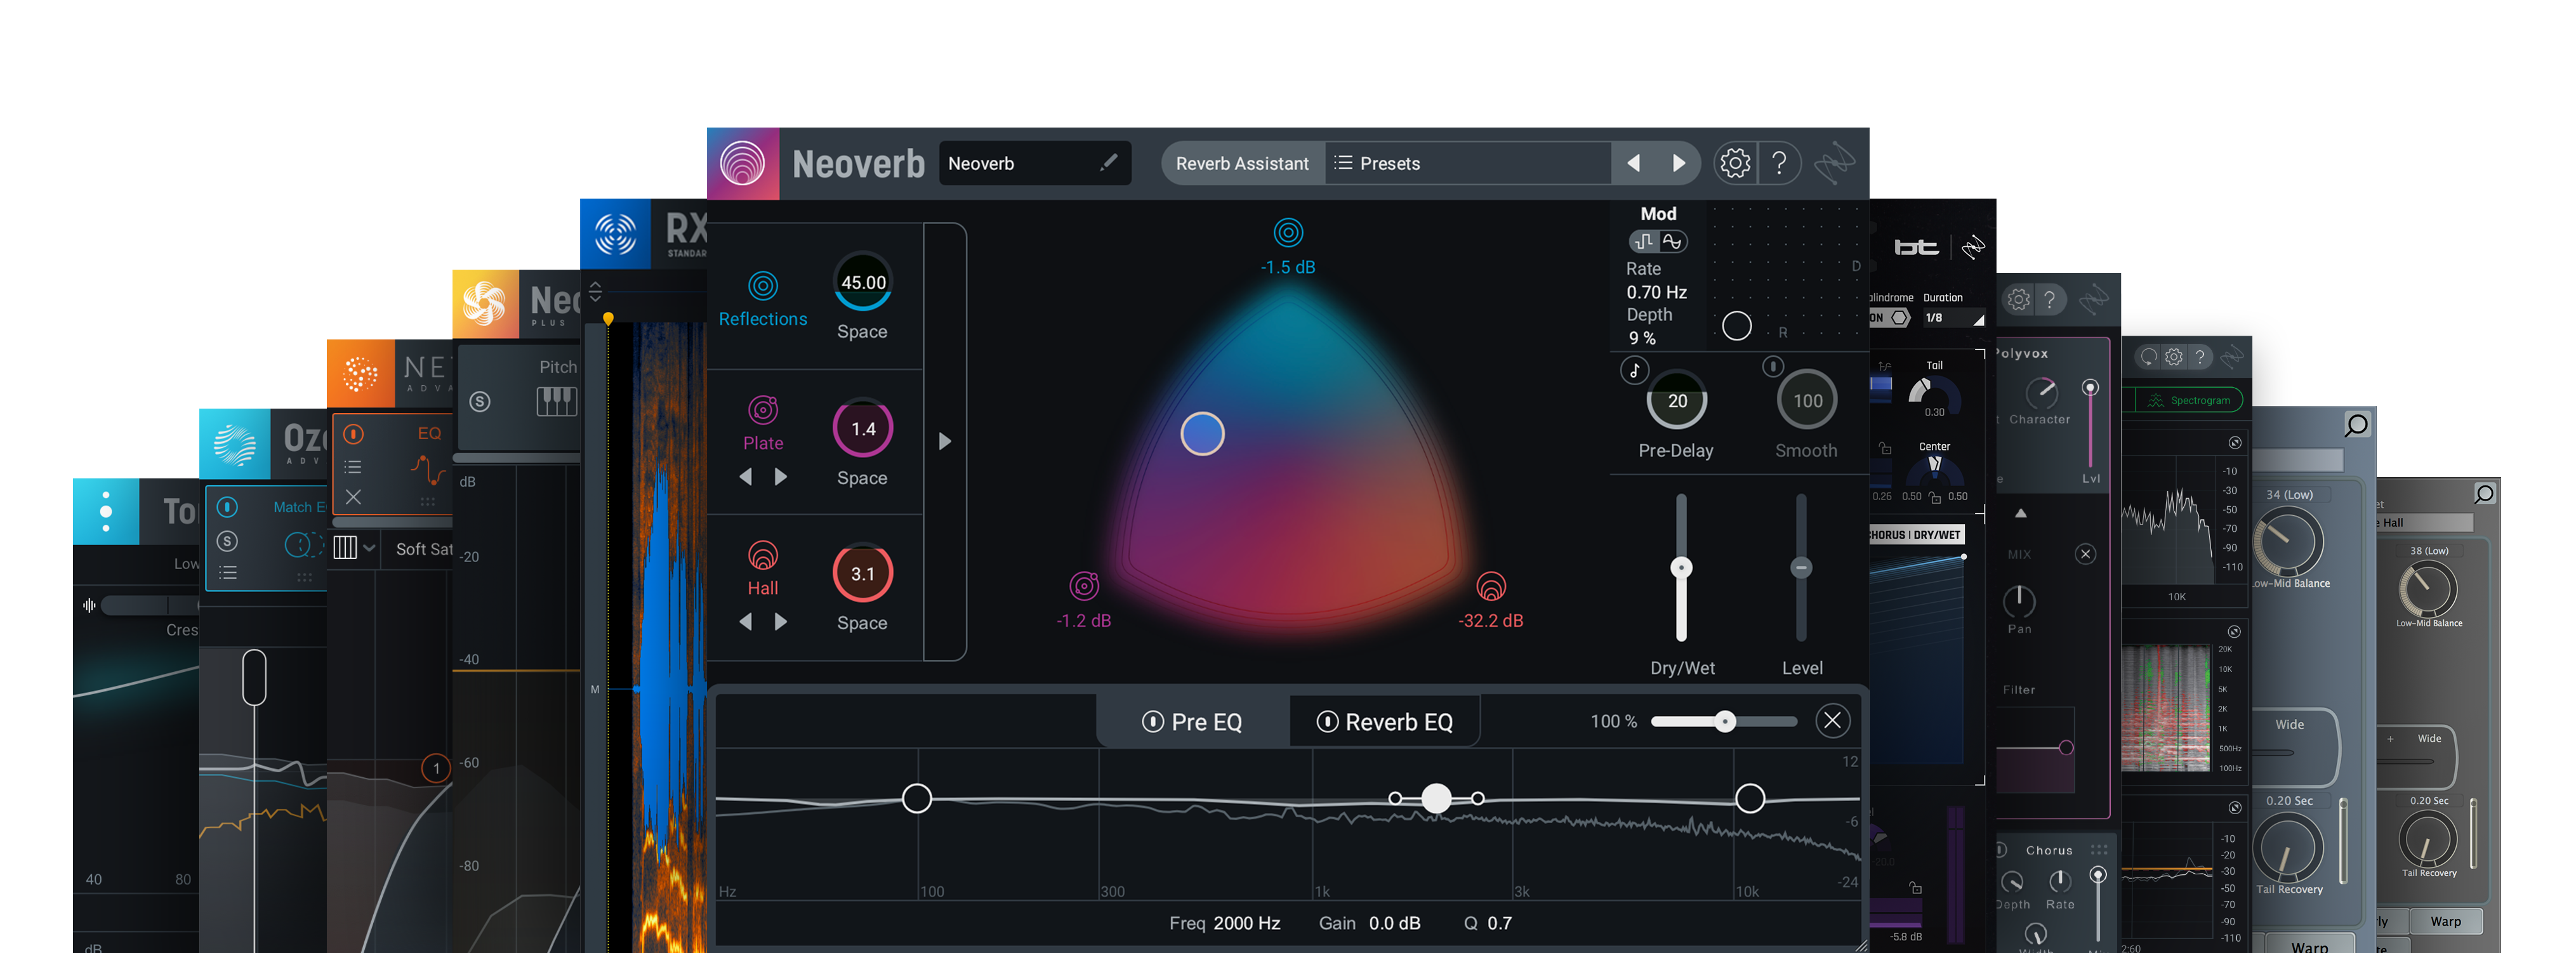The height and width of the screenshot is (953, 2576).
Task: Toggle Pre EQ power button
Action: 1152,721
